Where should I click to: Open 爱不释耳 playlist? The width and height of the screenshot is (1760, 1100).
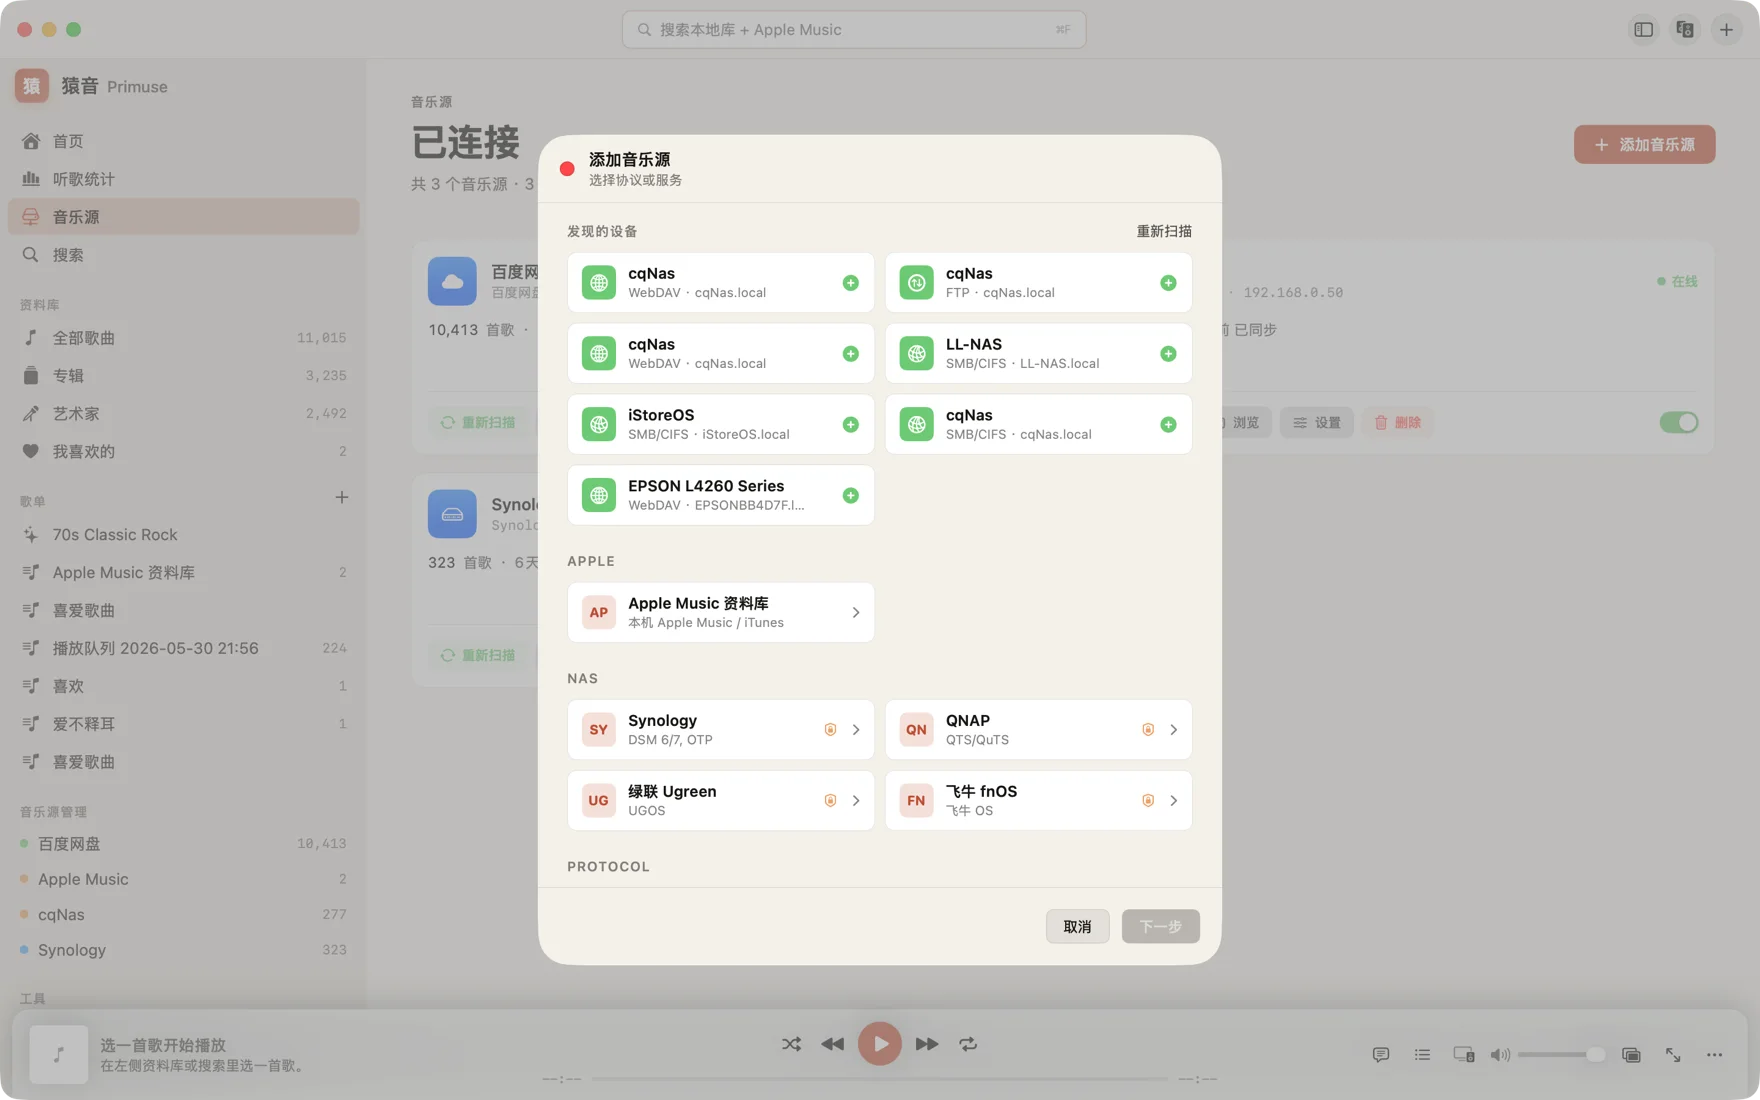click(183, 724)
